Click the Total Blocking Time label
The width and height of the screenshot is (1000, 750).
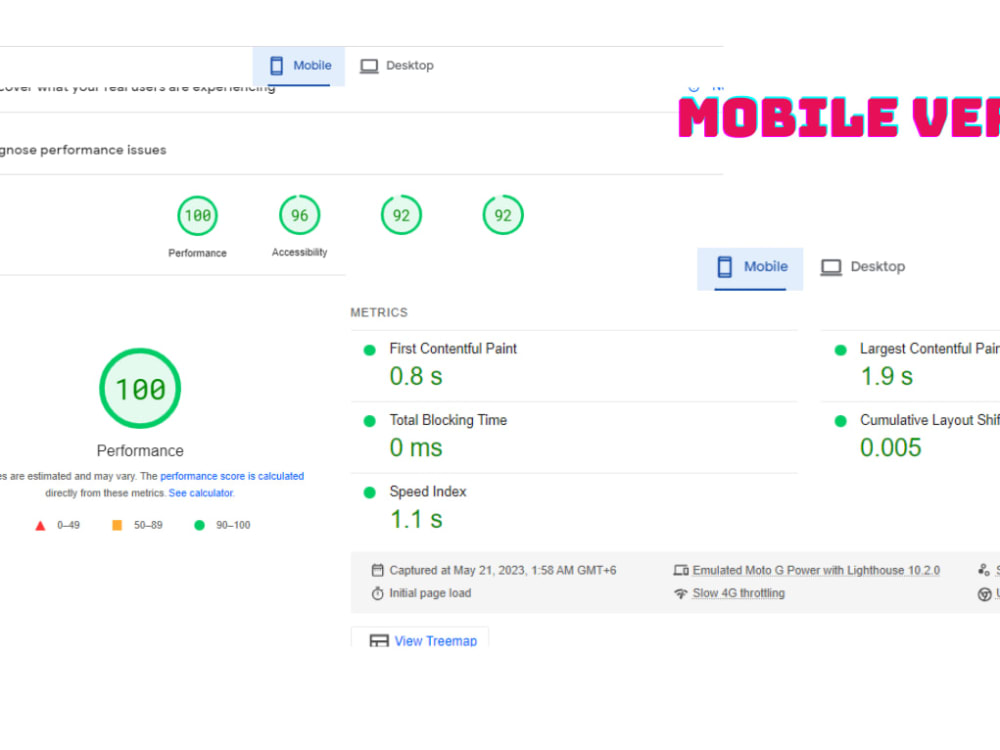click(448, 420)
